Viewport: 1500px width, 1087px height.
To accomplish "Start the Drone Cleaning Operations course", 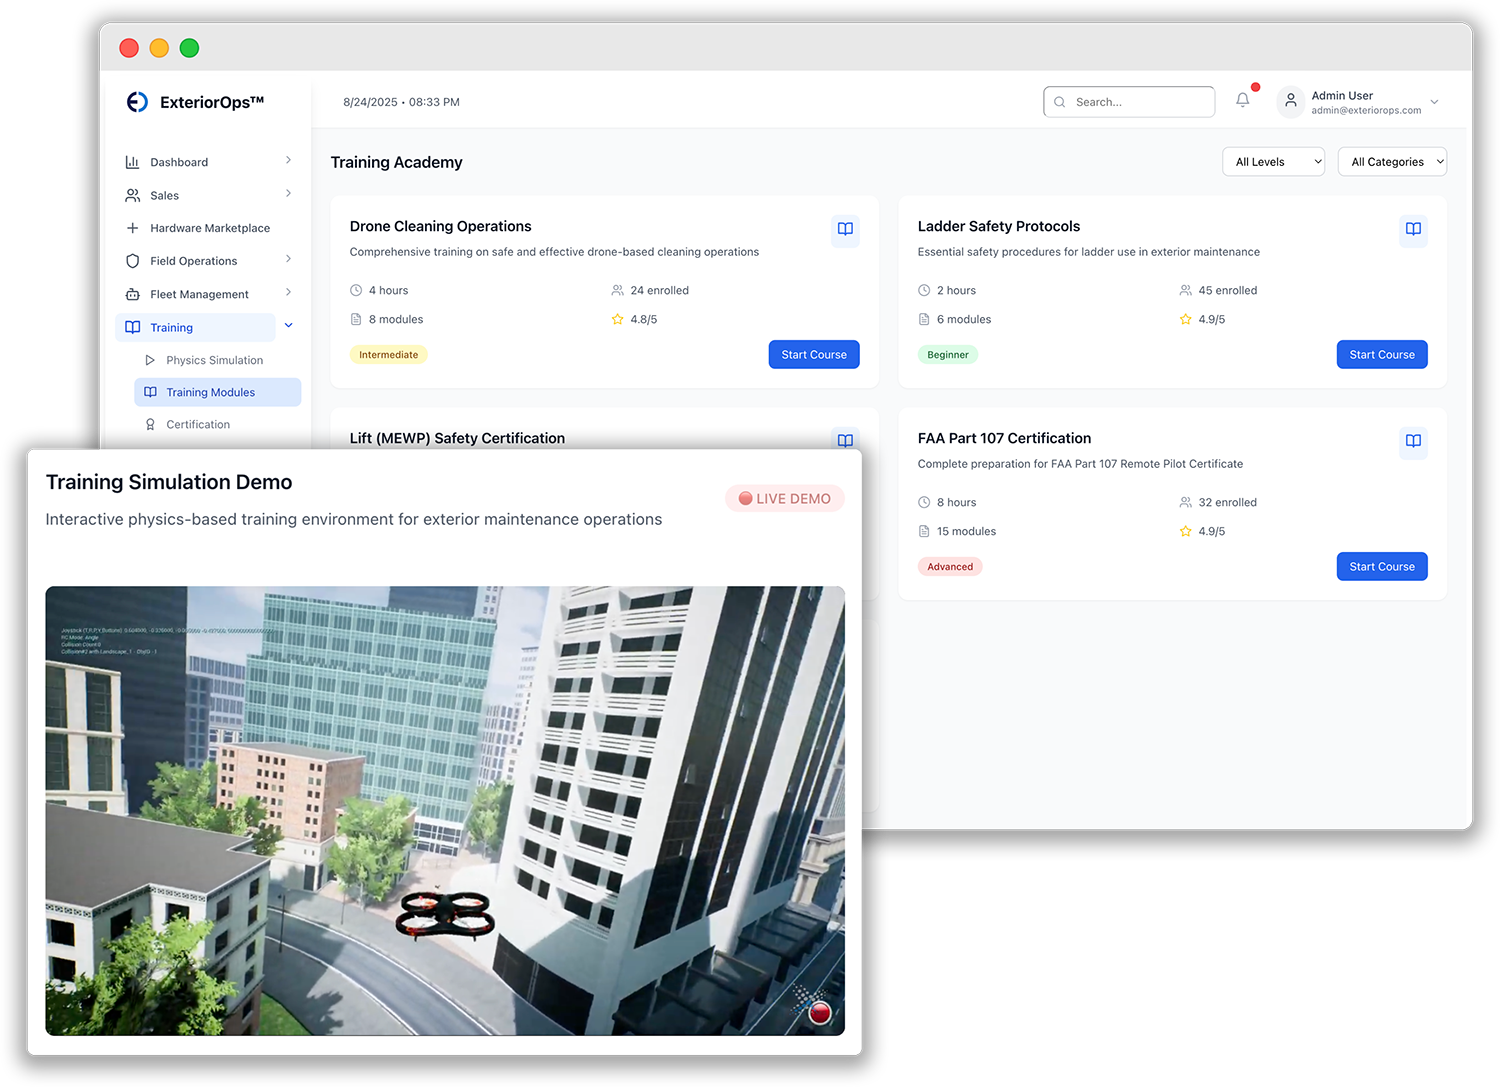I will click(813, 355).
